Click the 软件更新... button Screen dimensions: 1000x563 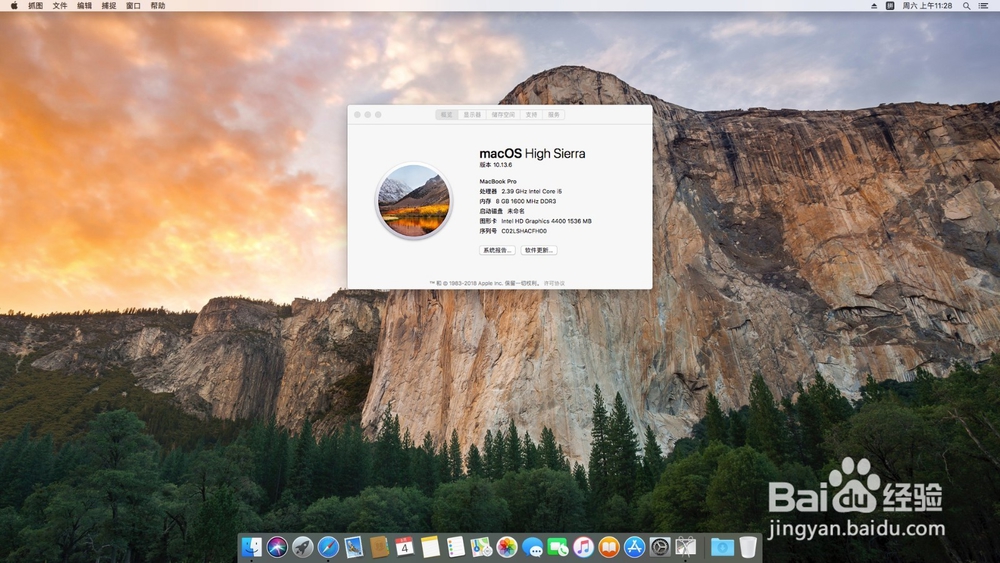(539, 250)
